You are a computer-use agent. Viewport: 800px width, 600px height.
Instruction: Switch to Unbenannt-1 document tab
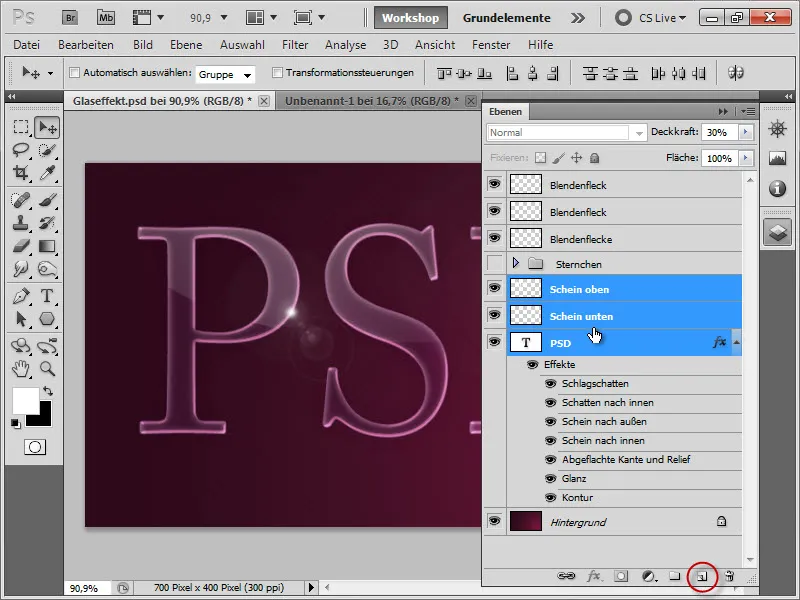[371, 101]
